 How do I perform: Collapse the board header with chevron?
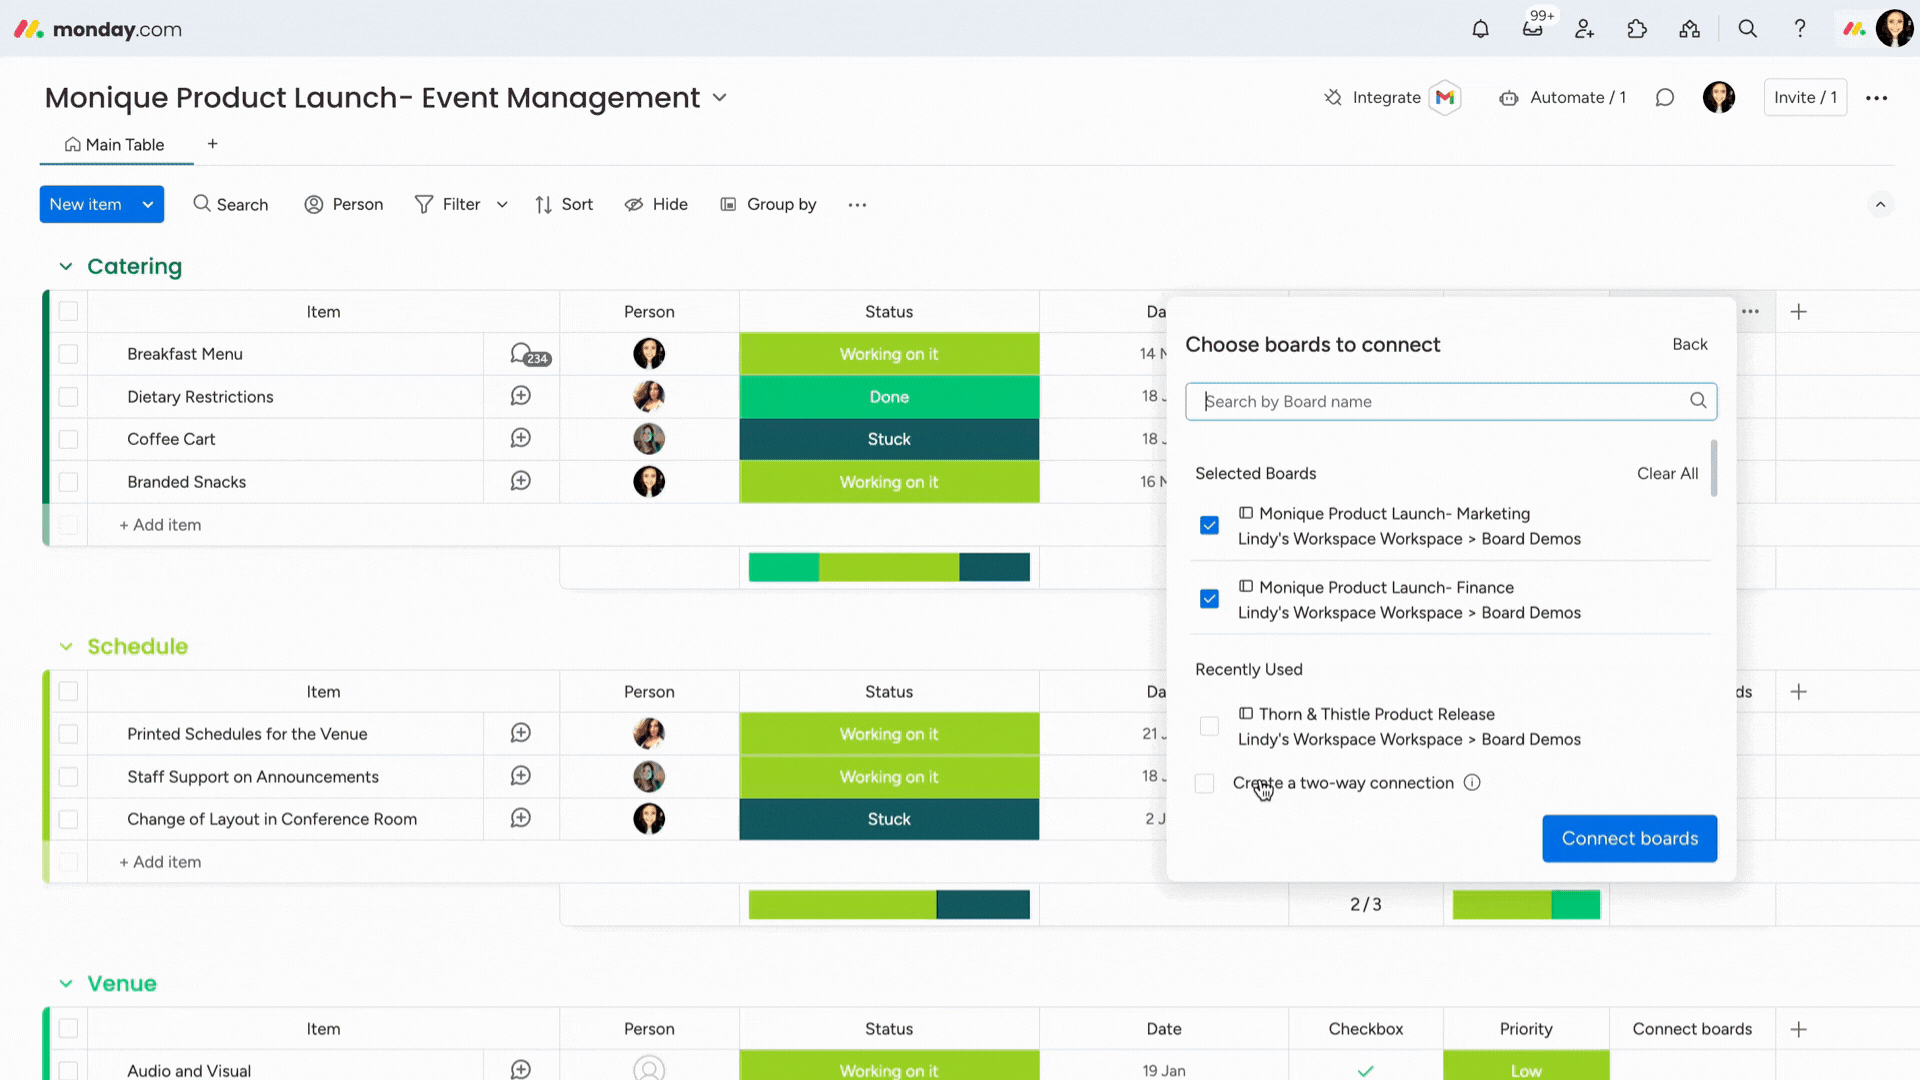click(x=1880, y=205)
